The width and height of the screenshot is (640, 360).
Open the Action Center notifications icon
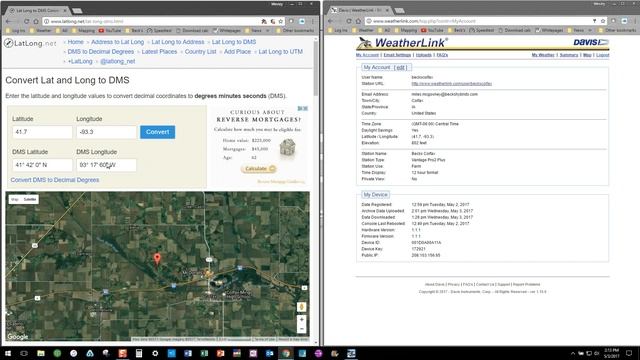tap(629, 353)
